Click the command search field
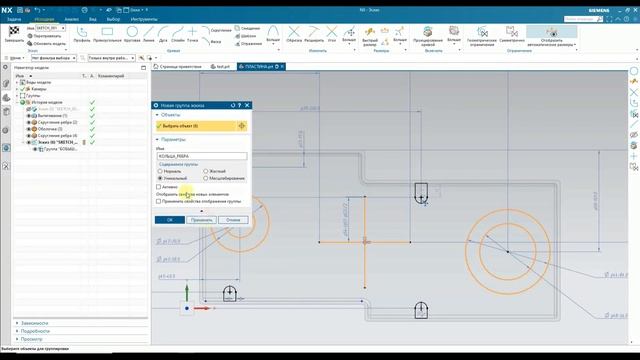This screenshot has height=360, width=640. coord(583,19)
